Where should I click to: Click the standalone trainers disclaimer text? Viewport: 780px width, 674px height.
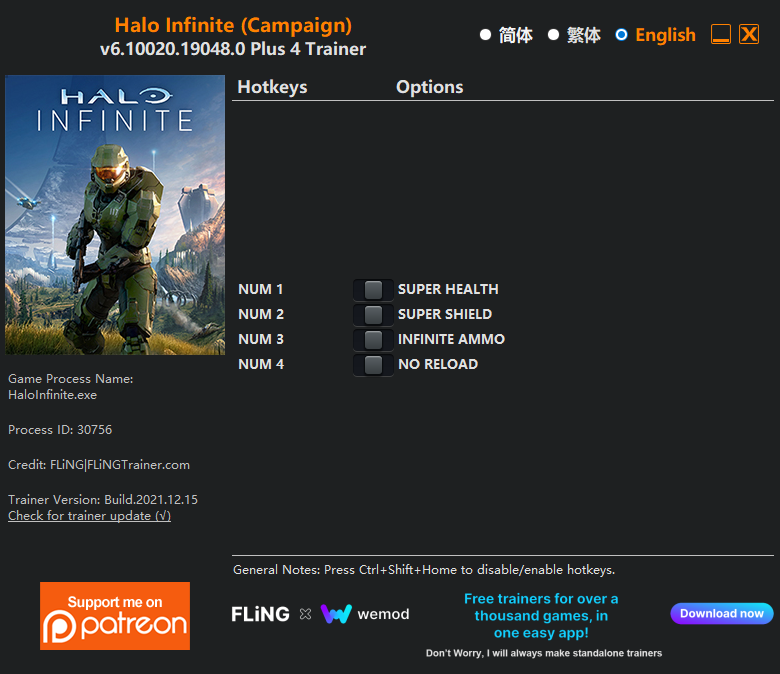click(x=544, y=653)
